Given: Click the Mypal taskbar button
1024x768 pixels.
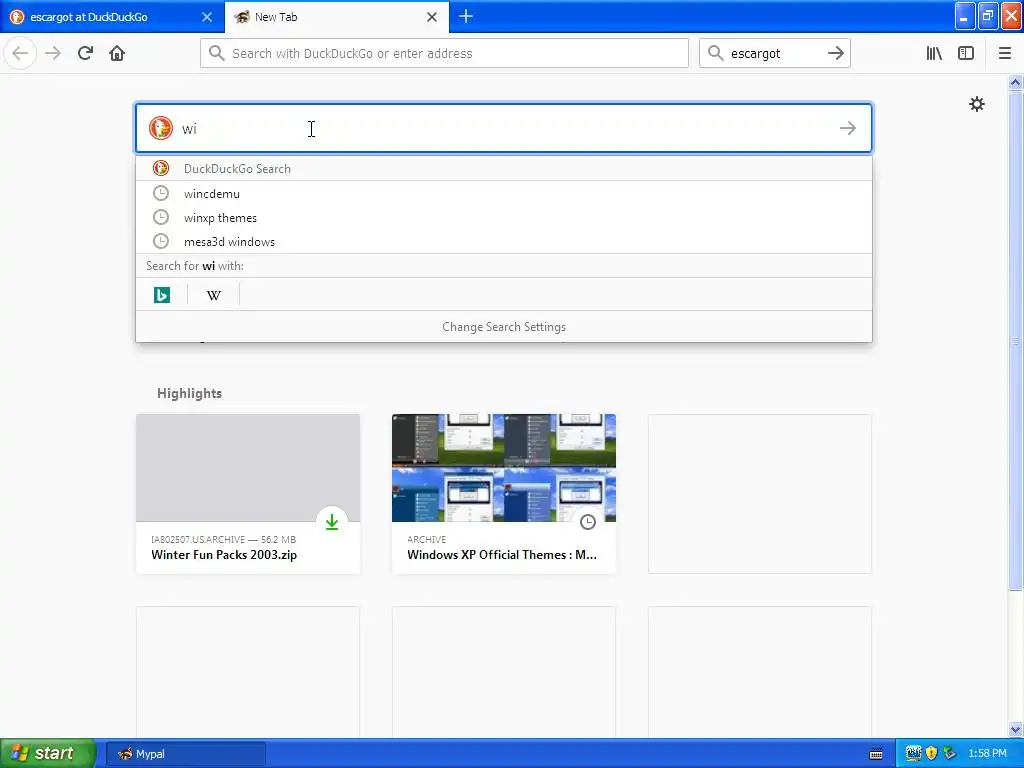Looking at the screenshot, I should [185, 754].
